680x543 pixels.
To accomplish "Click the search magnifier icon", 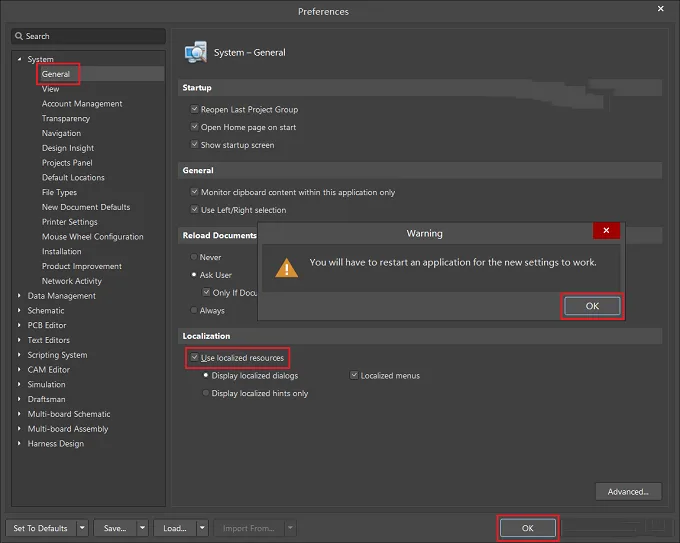I will pyautogui.click(x=19, y=36).
